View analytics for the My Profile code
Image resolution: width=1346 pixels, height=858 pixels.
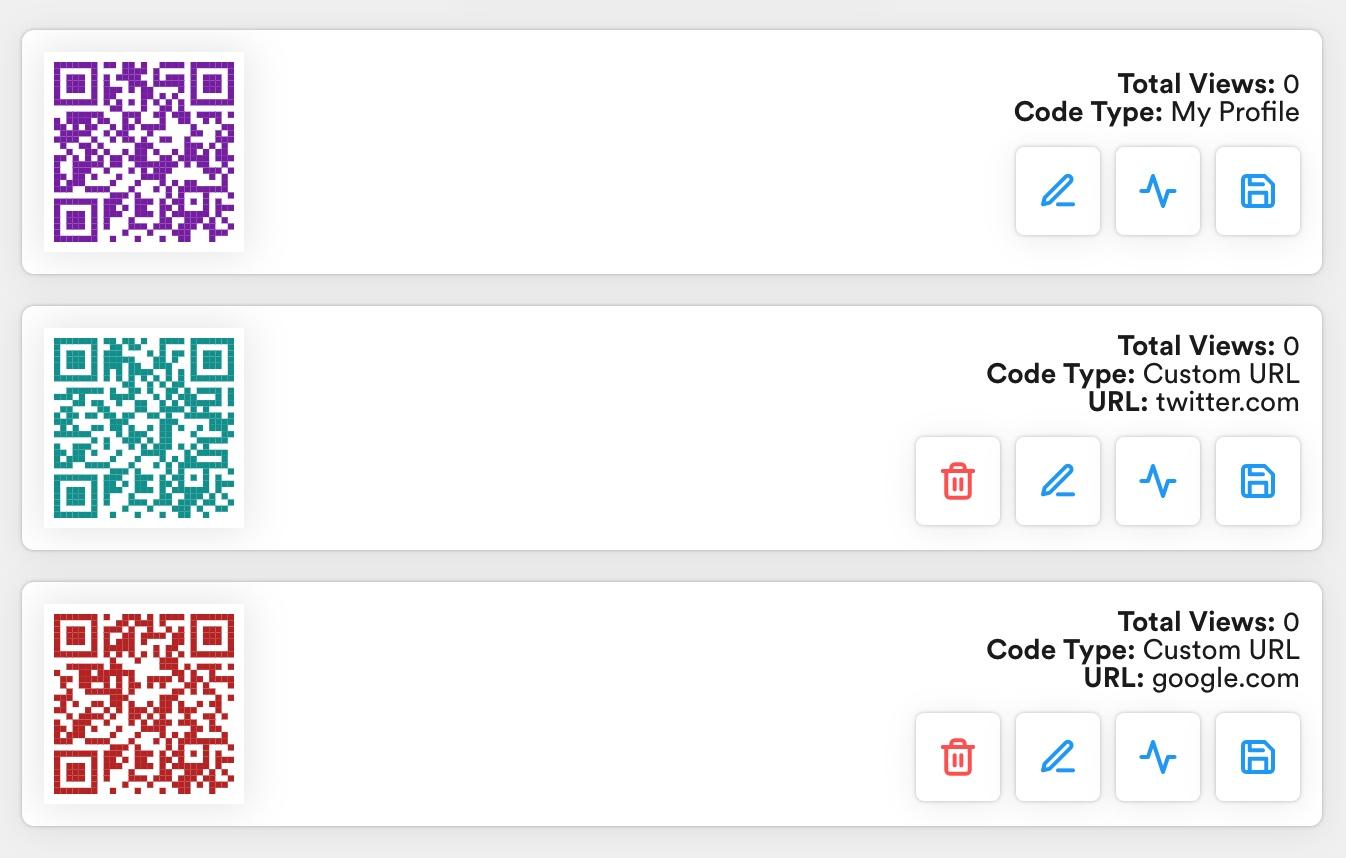tap(1157, 191)
